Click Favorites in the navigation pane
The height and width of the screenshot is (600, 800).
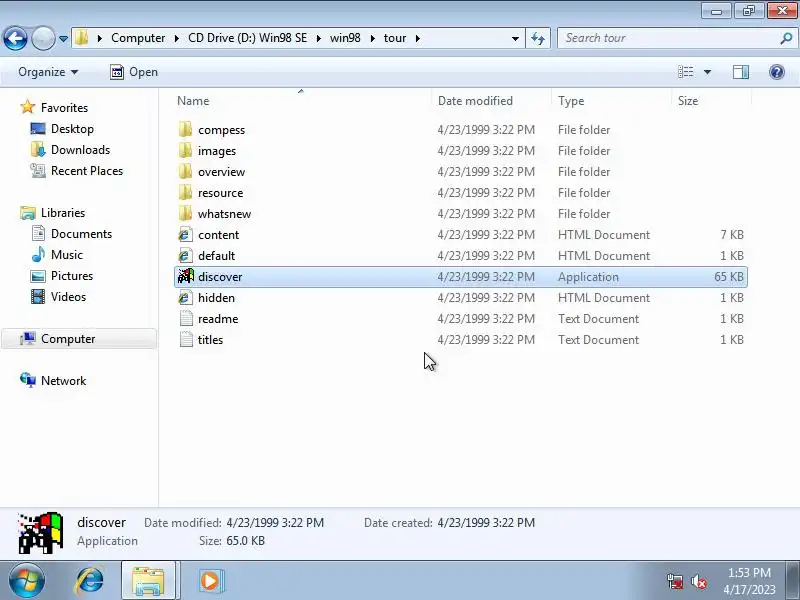(64, 108)
